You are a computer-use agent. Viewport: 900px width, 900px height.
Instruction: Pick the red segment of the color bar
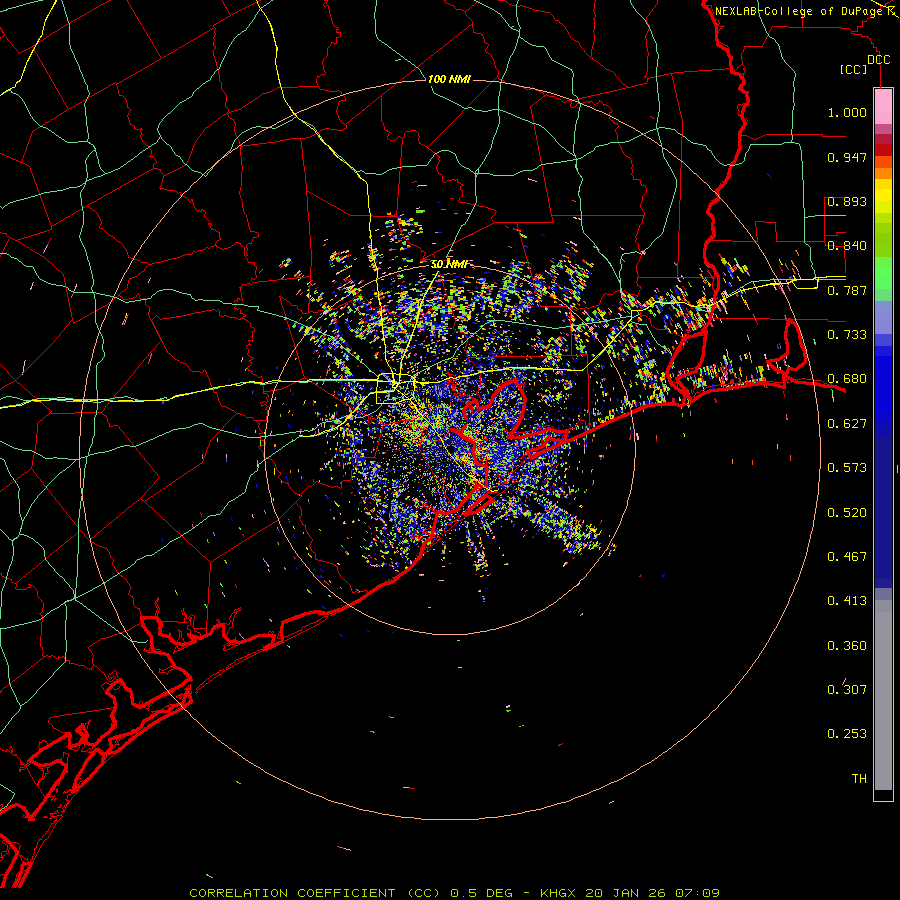tap(883, 150)
